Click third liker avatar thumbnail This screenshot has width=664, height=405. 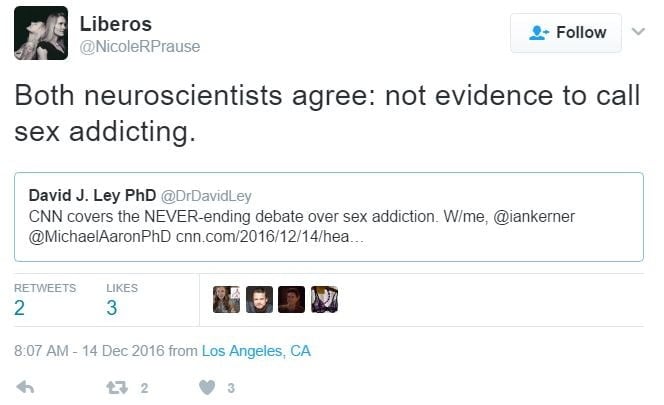click(x=292, y=299)
